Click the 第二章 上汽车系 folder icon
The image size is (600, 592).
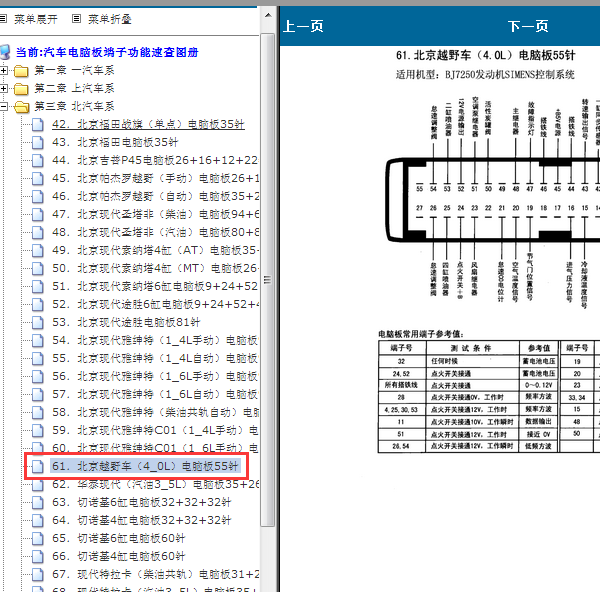(21, 89)
